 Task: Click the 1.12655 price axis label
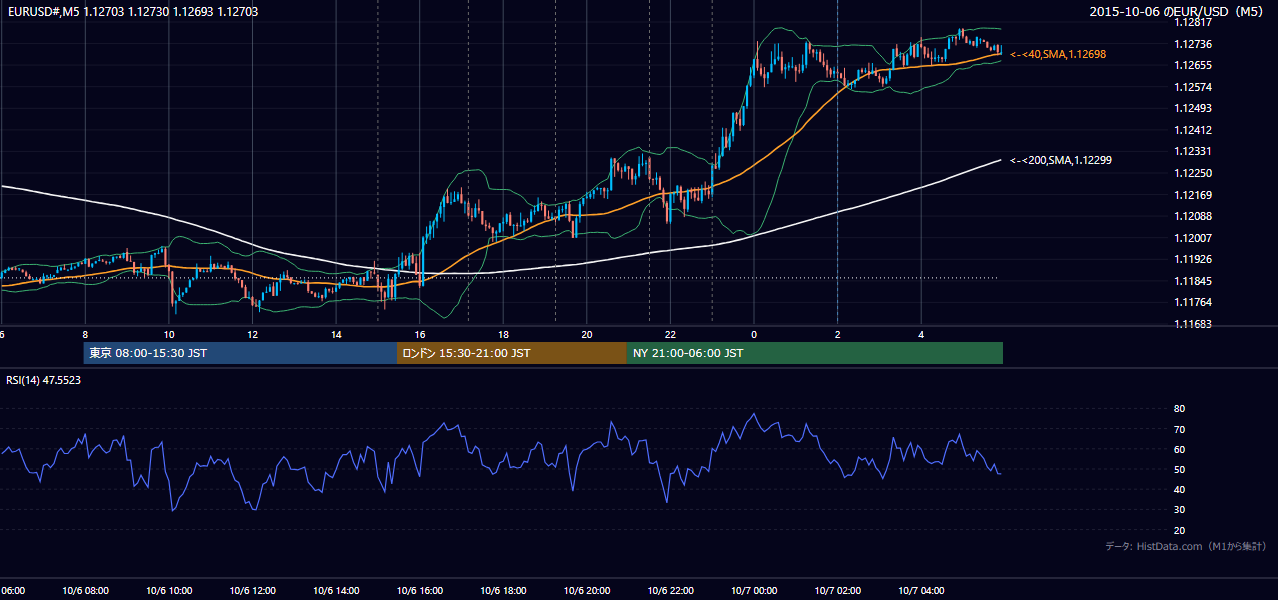tap(1194, 65)
